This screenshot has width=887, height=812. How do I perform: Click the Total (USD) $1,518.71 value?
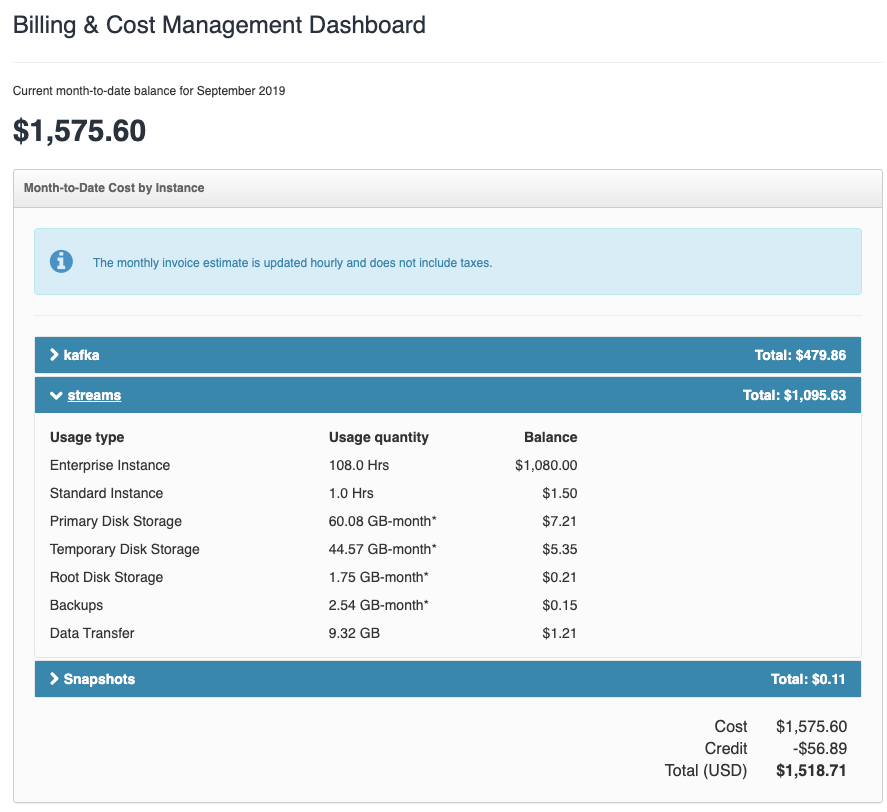pos(811,770)
